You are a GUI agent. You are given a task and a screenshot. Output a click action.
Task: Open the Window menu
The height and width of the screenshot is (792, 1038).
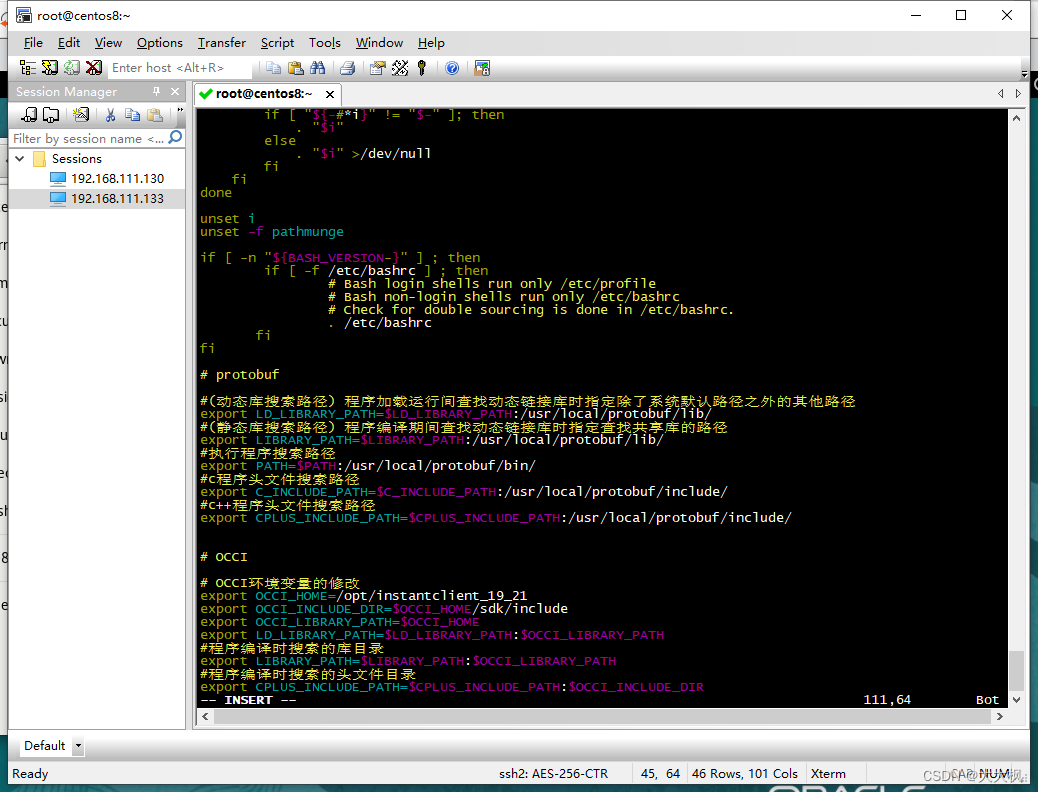click(x=379, y=42)
